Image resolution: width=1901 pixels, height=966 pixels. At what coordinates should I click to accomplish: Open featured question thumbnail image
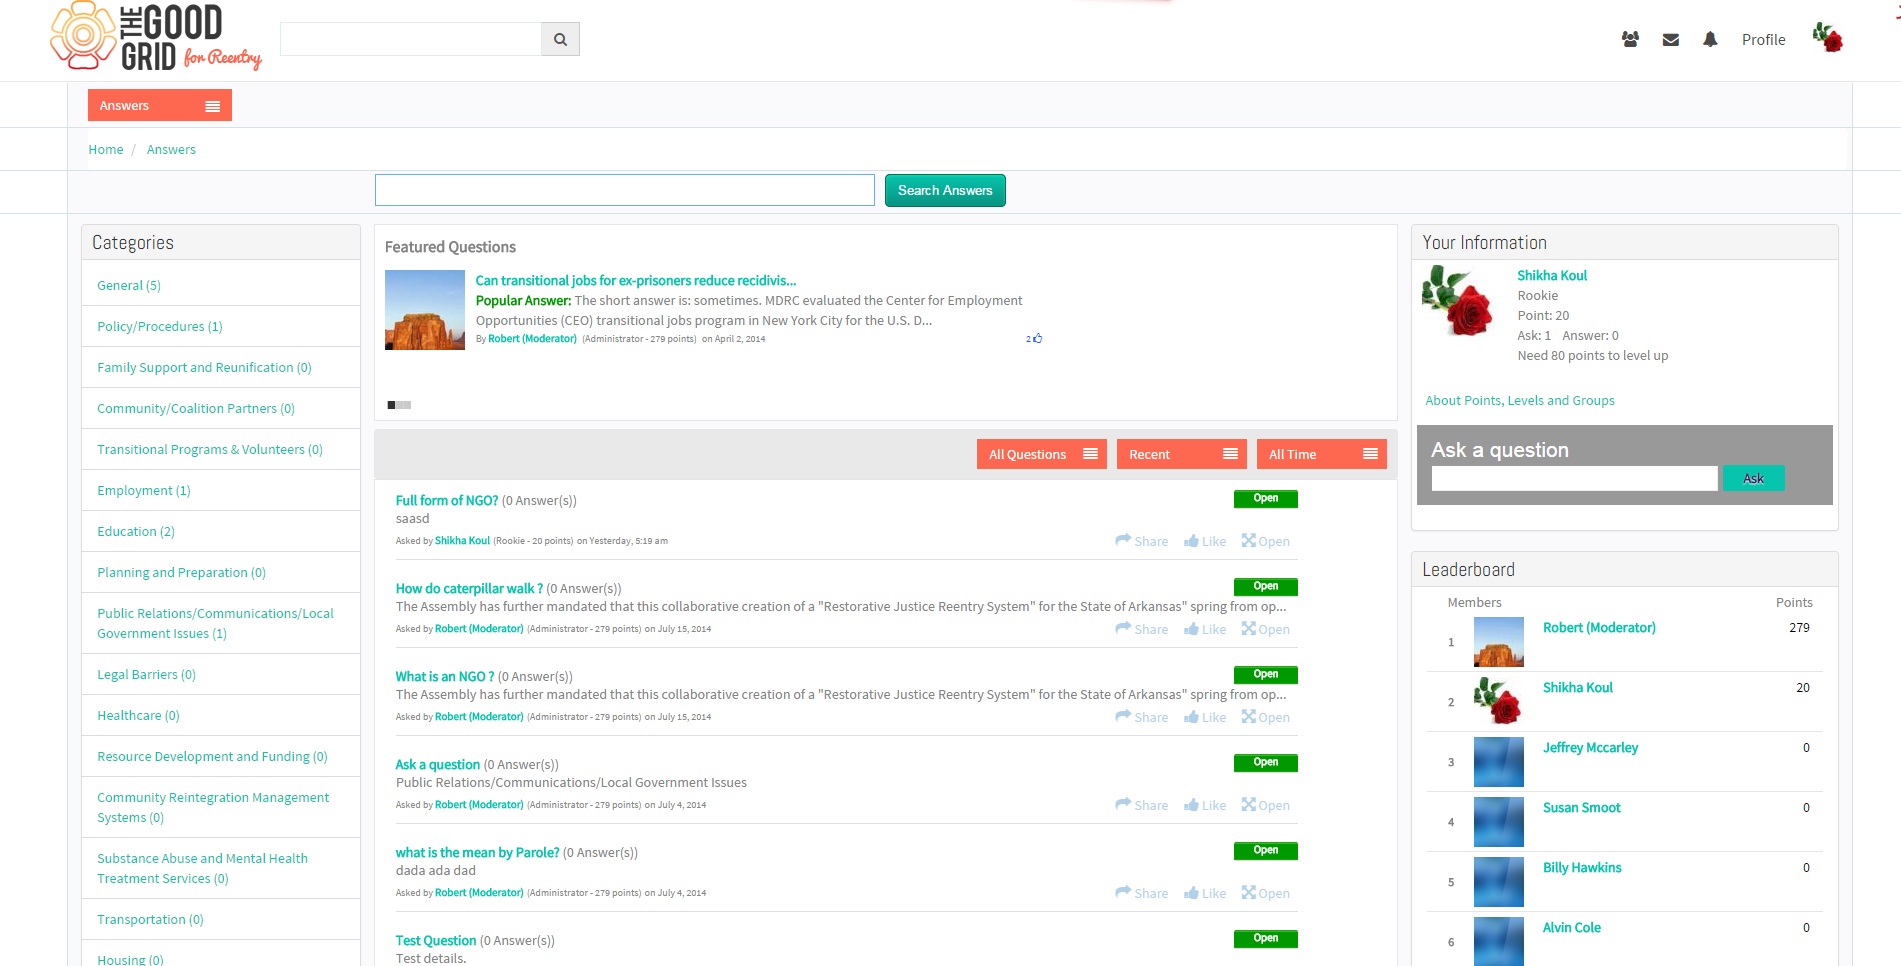click(x=425, y=310)
